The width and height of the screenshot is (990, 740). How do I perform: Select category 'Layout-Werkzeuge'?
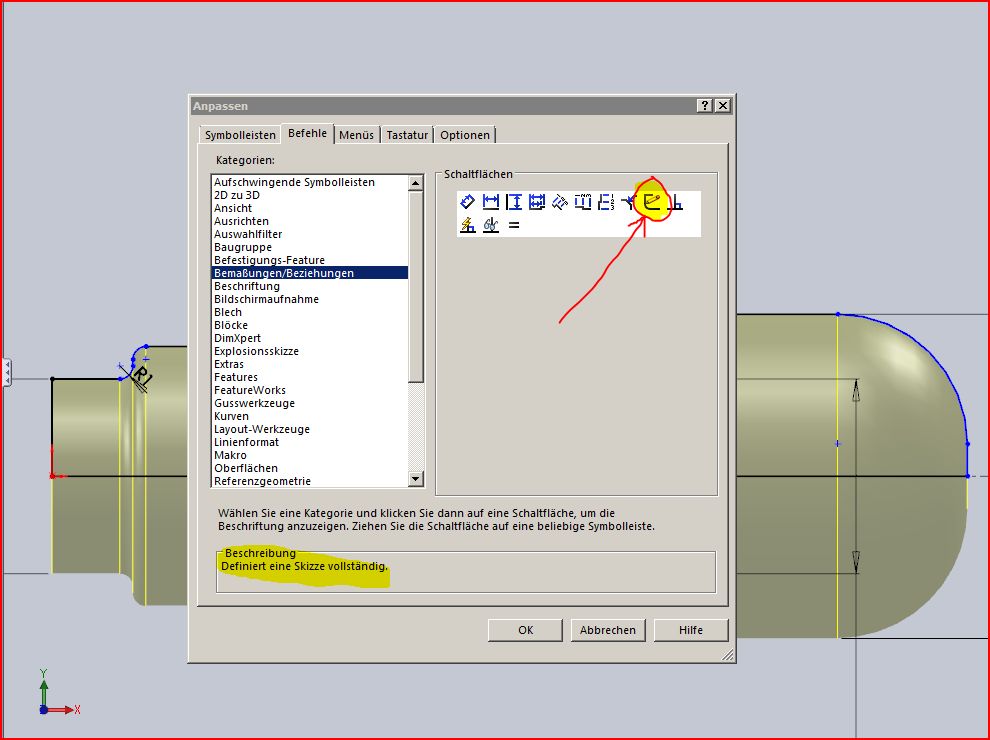(309, 429)
